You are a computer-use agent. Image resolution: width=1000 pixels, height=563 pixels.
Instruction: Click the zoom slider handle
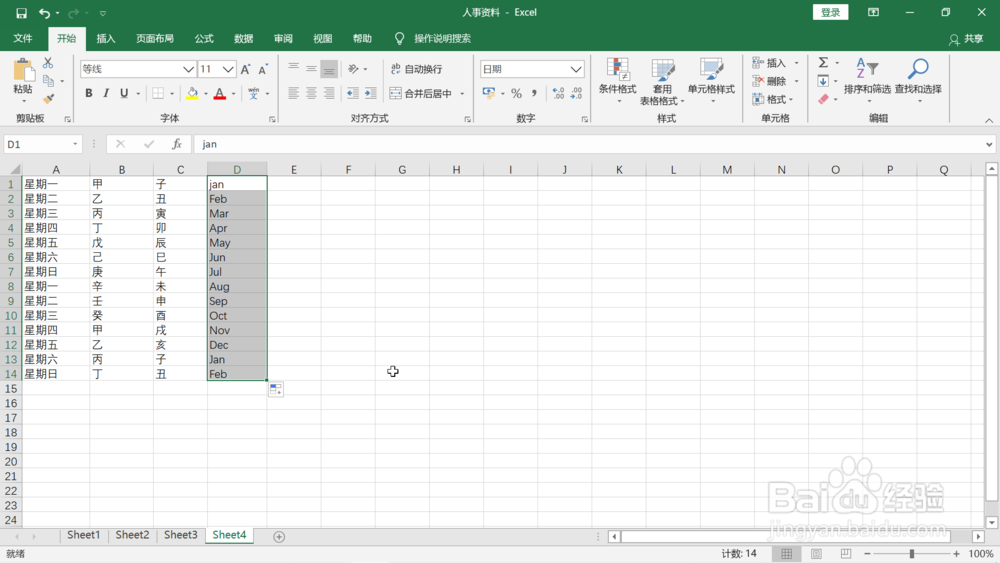pyautogui.click(x=911, y=553)
